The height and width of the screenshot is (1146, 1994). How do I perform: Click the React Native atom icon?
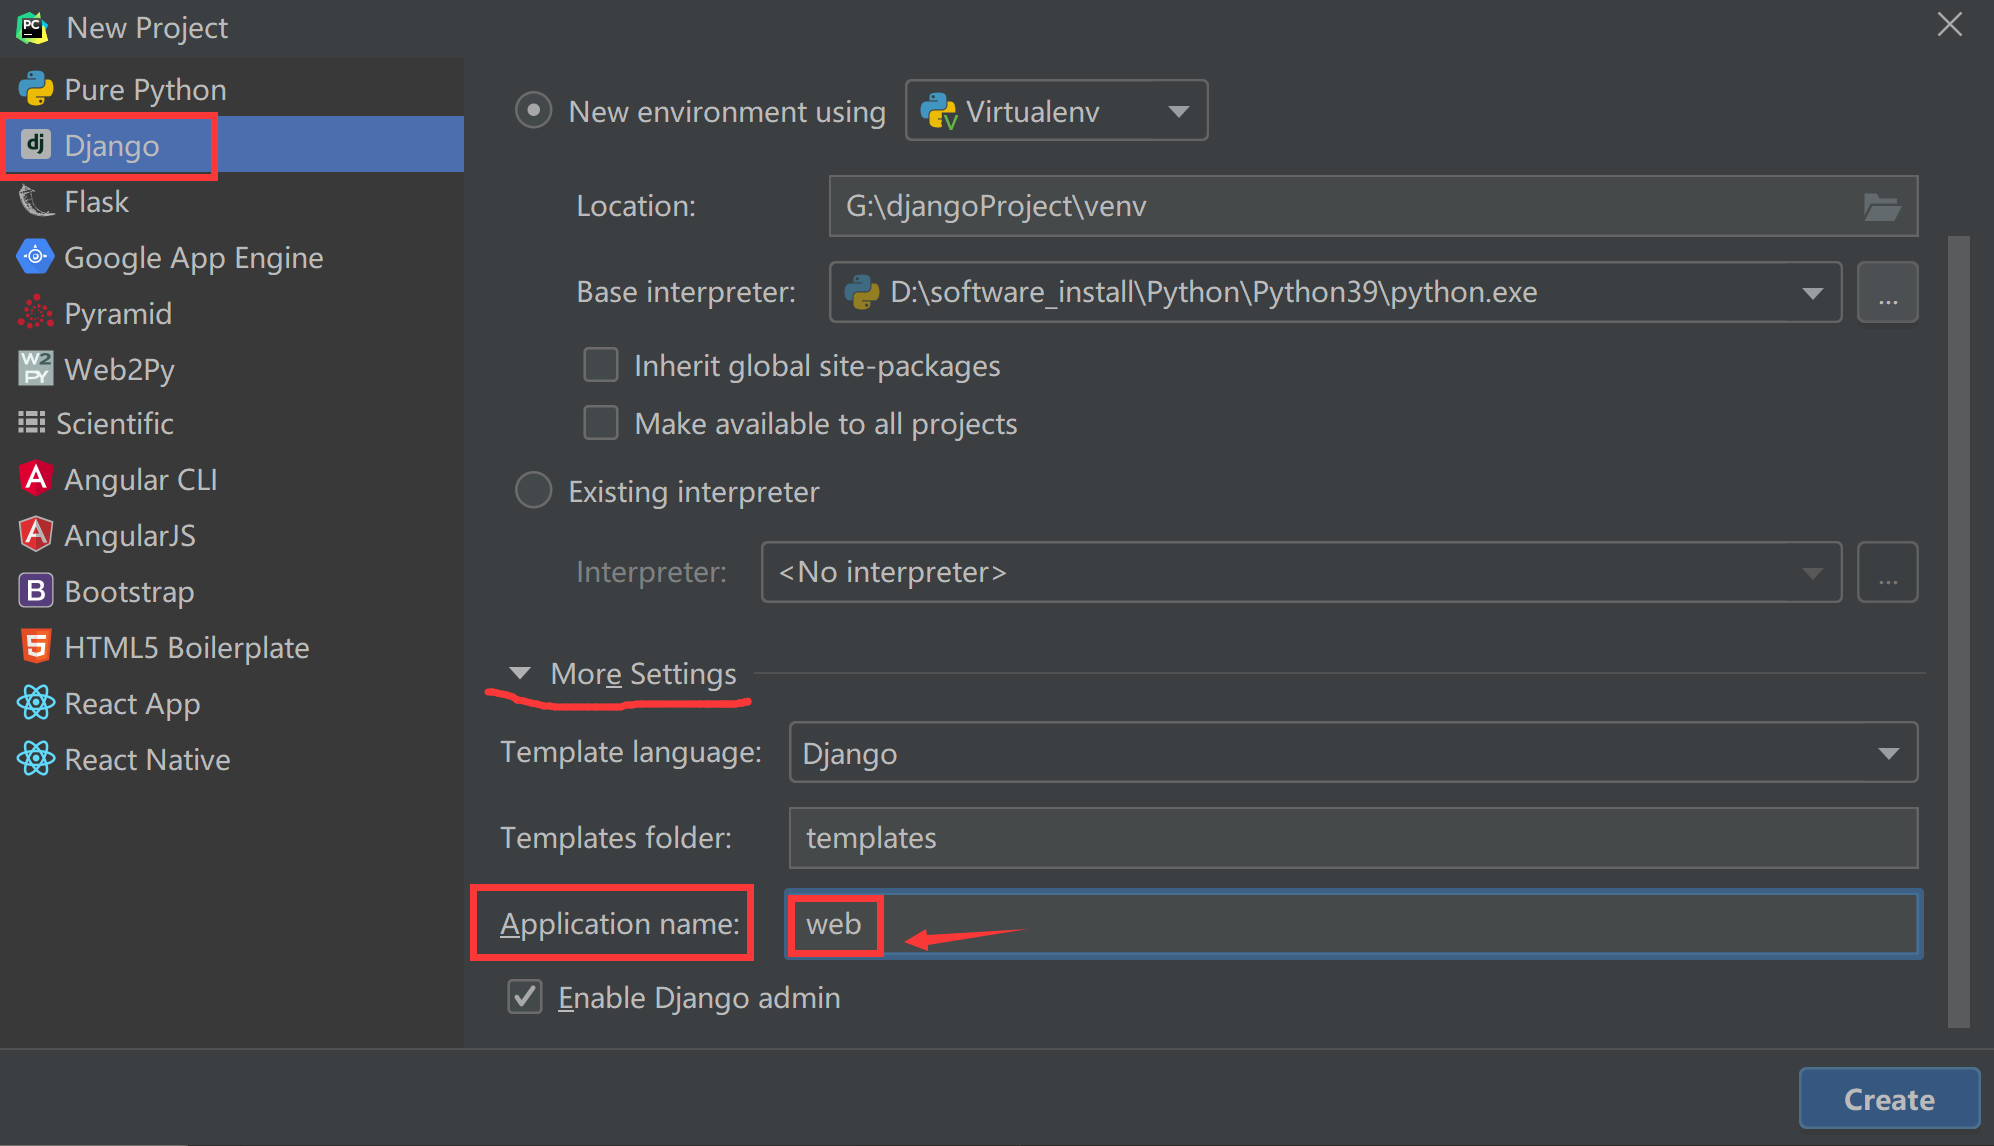click(x=36, y=759)
